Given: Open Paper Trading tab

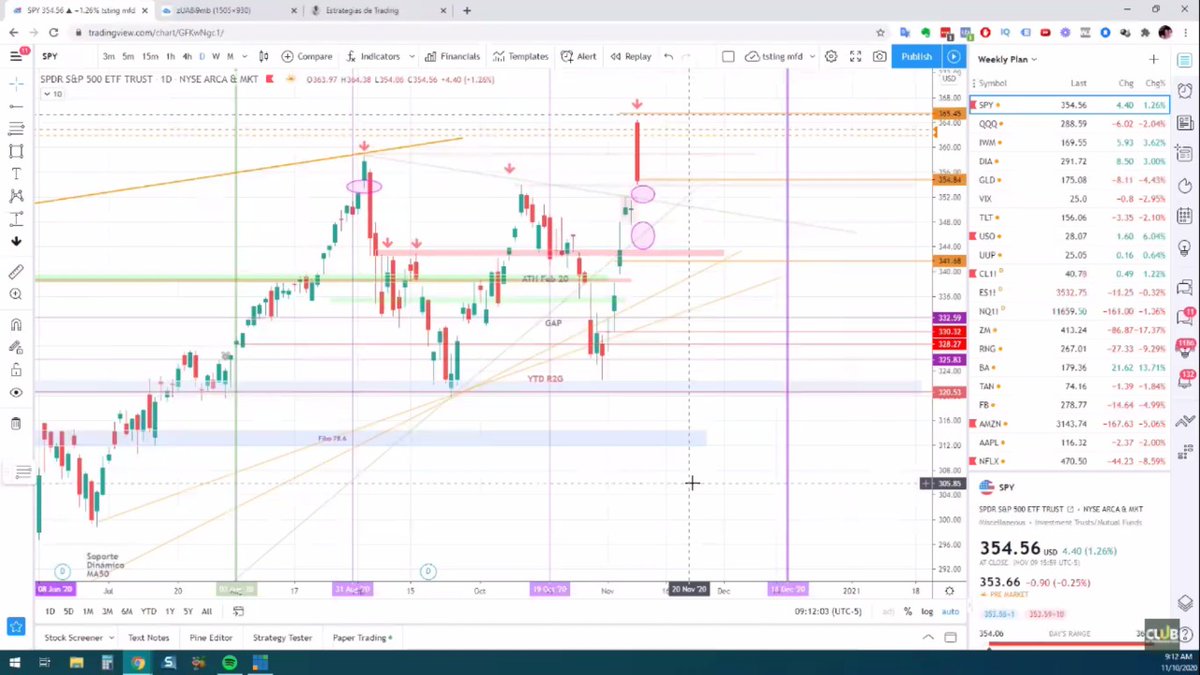Looking at the screenshot, I should [x=361, y=637].
